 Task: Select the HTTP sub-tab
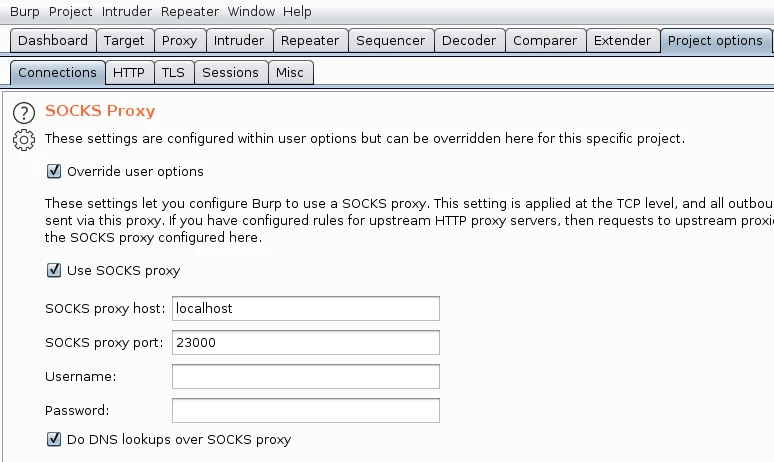pos(129,73)
